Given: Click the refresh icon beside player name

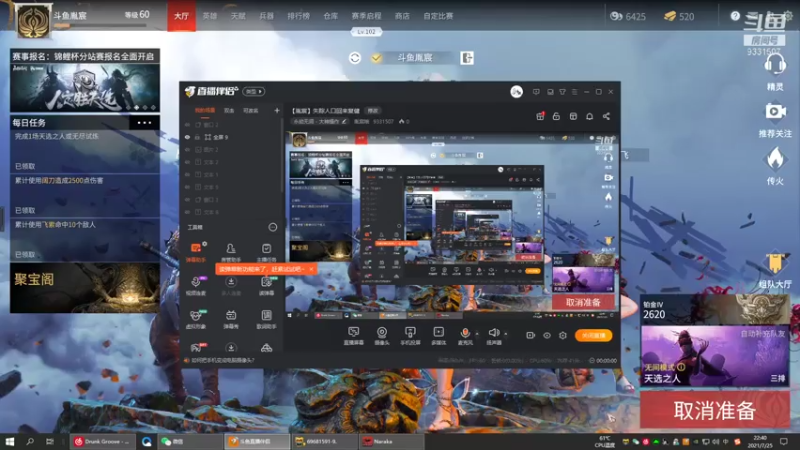Looking at the screenshot, I should (355, 58).
